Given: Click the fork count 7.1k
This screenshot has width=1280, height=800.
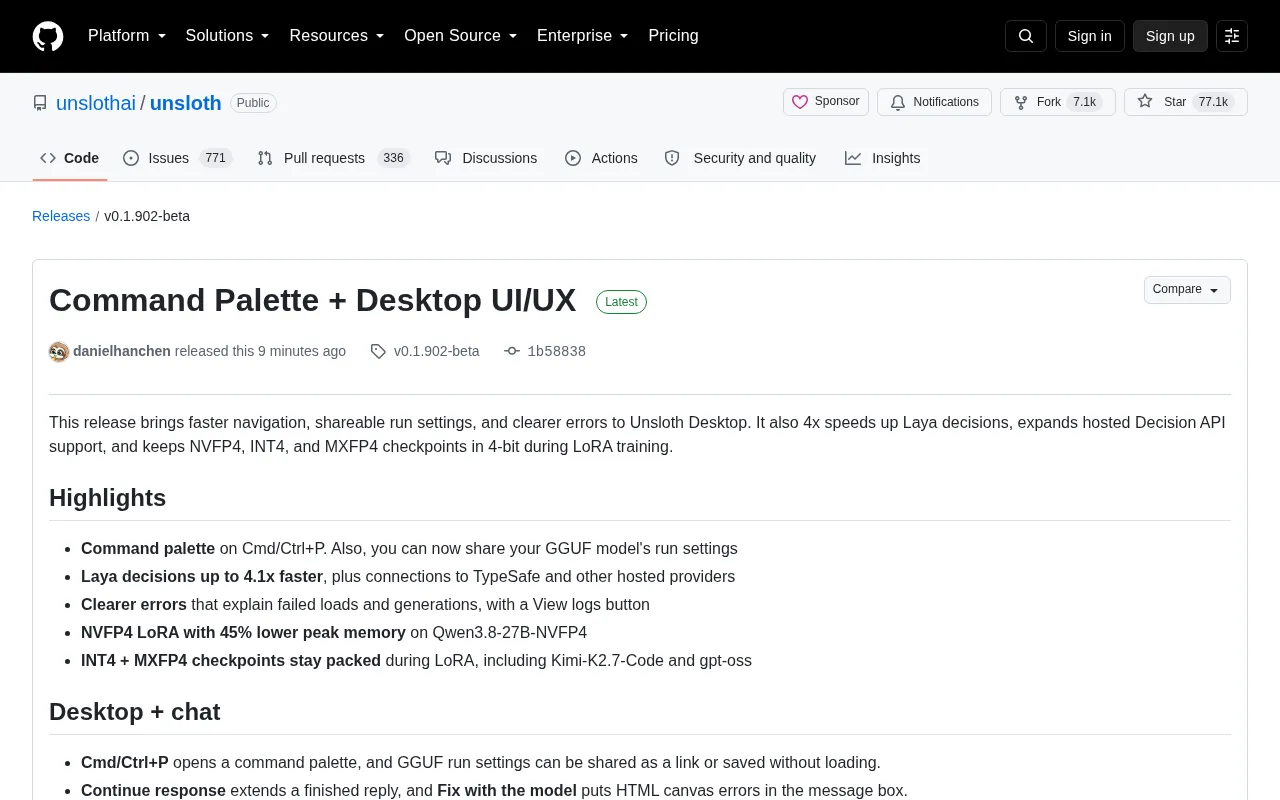Looking at the screenshot, I should (x=1085, y=102).
